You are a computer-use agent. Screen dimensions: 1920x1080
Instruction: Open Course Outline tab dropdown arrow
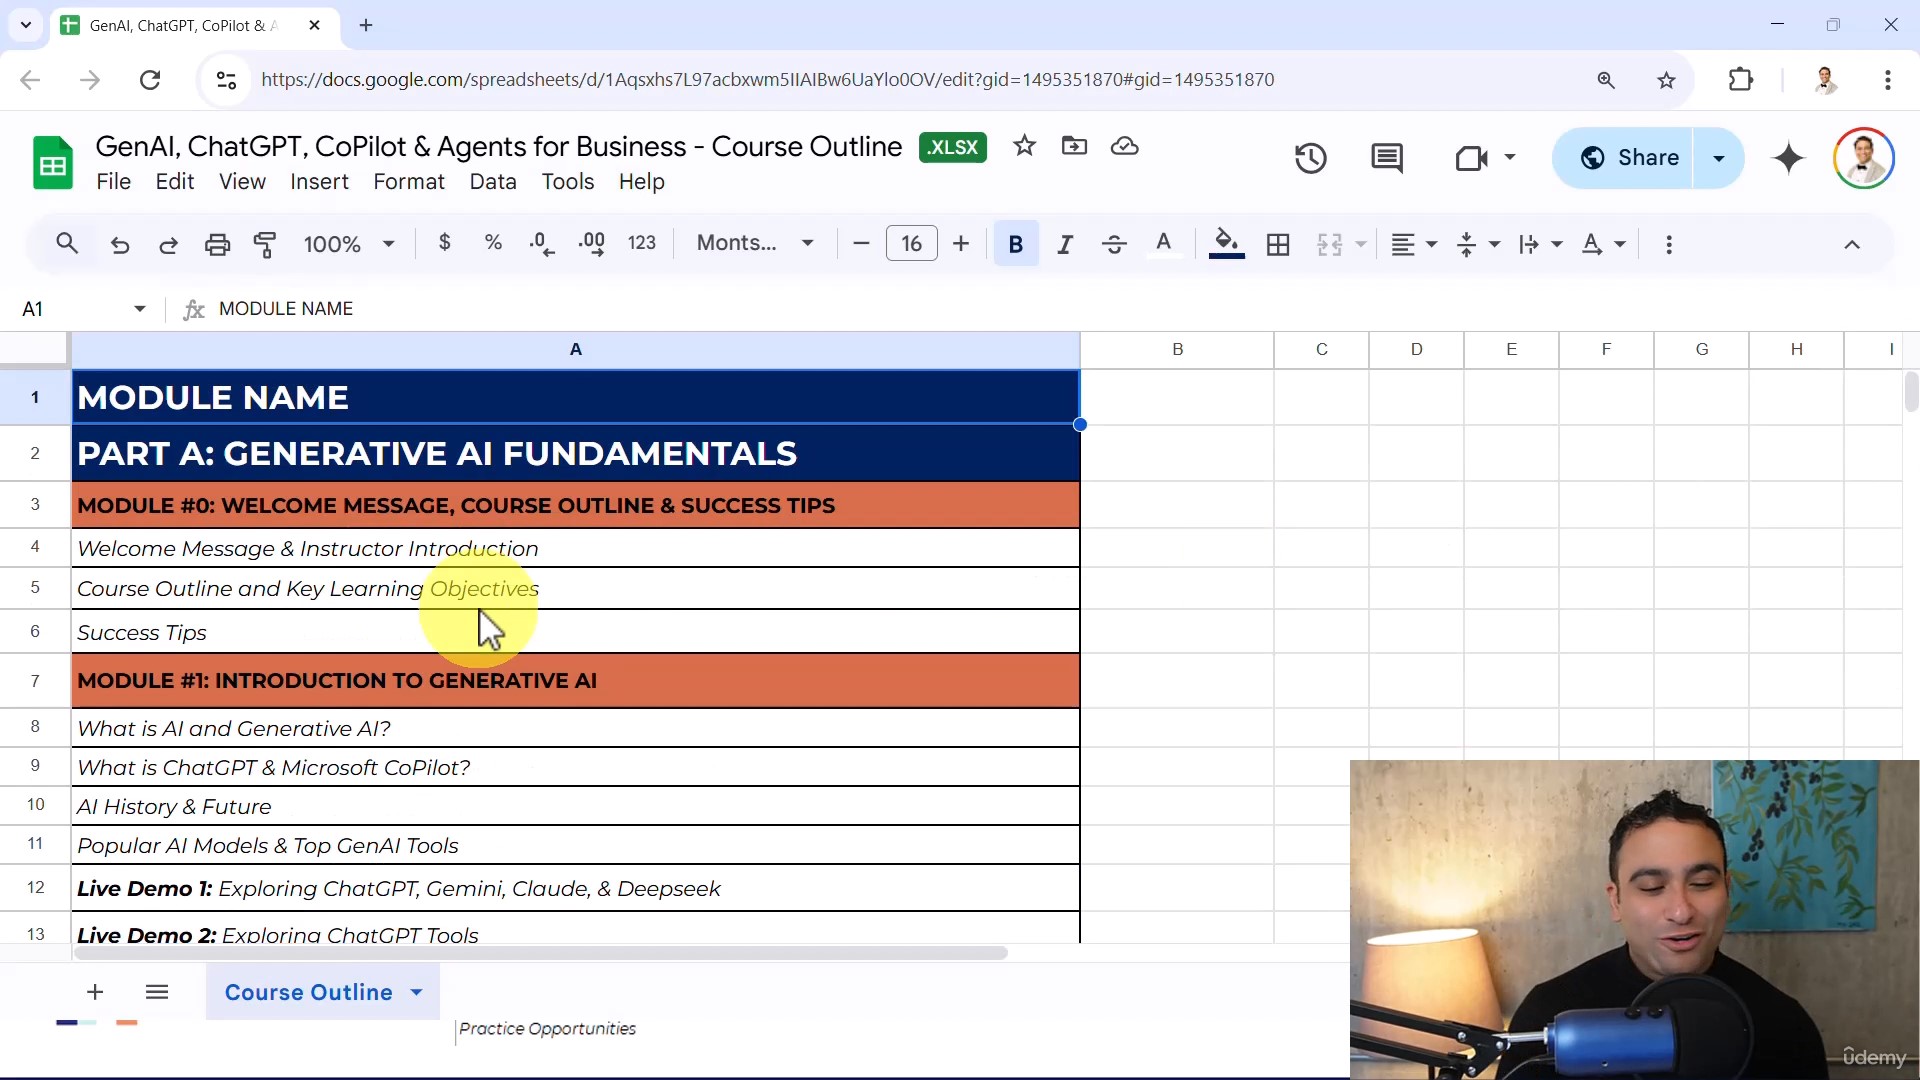[416, 992]
